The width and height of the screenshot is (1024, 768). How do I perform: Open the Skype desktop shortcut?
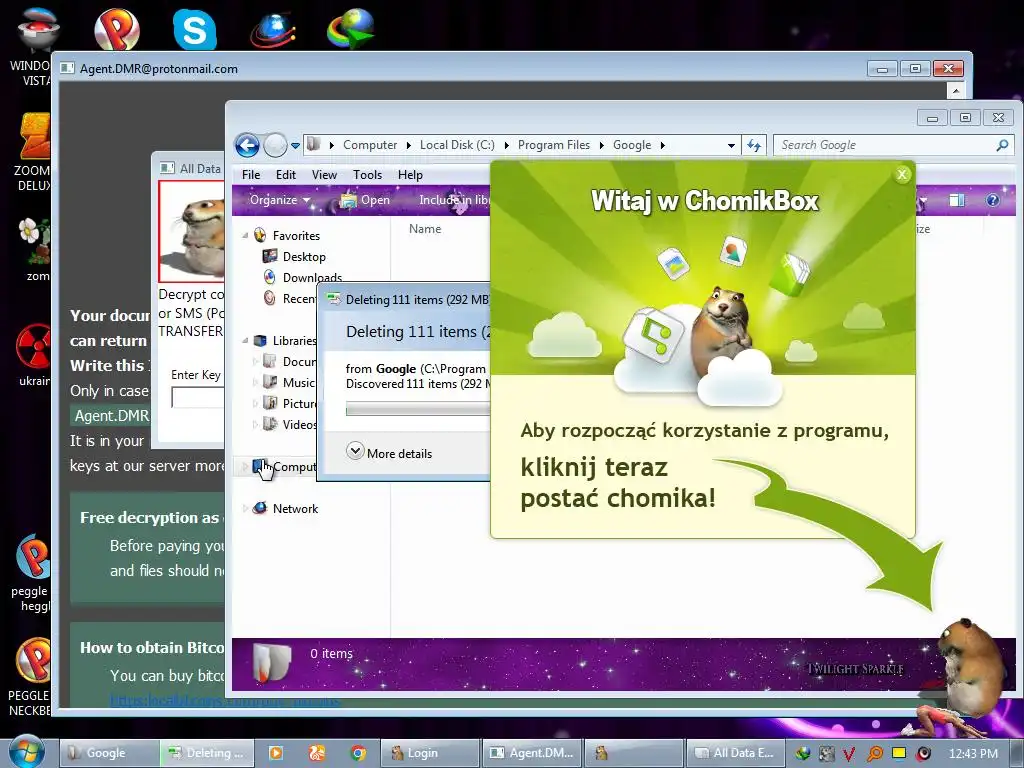tap(194, 29)
